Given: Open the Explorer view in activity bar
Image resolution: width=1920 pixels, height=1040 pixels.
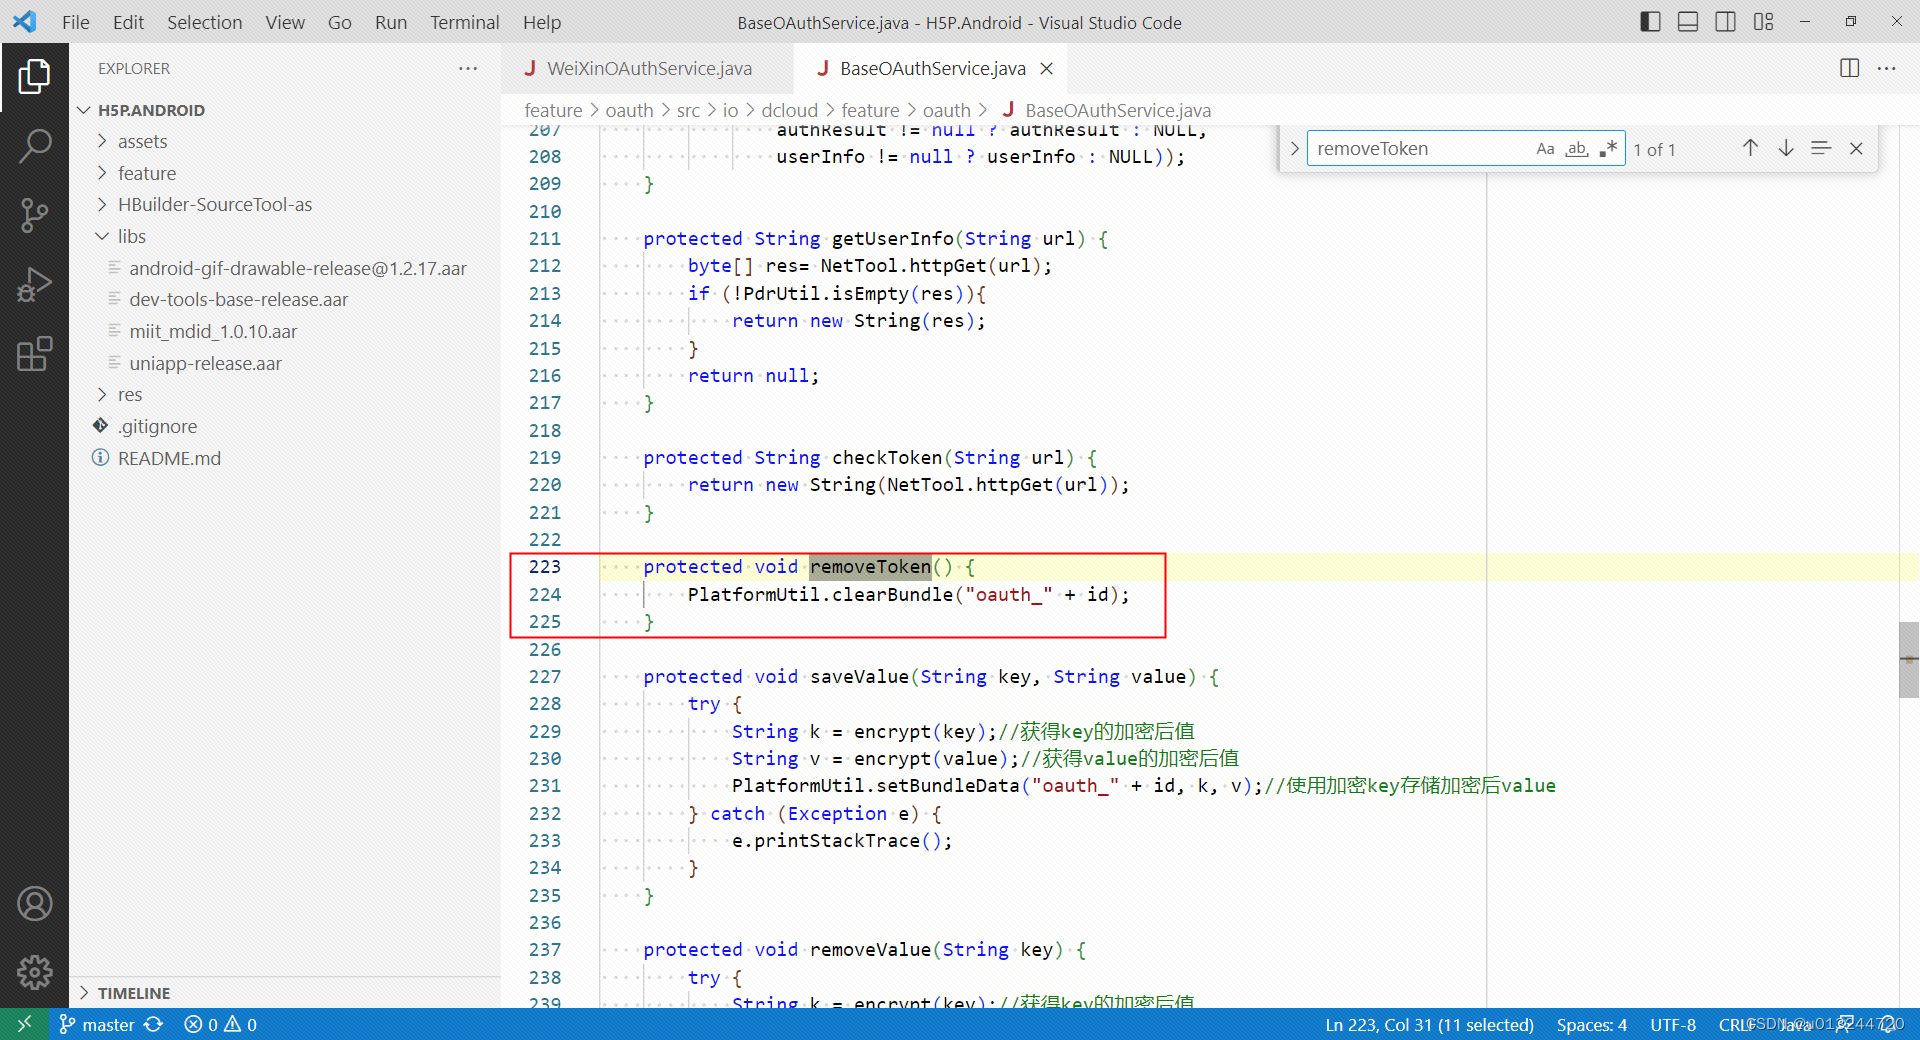Looking at the screenshot, I should coord(34,77).
